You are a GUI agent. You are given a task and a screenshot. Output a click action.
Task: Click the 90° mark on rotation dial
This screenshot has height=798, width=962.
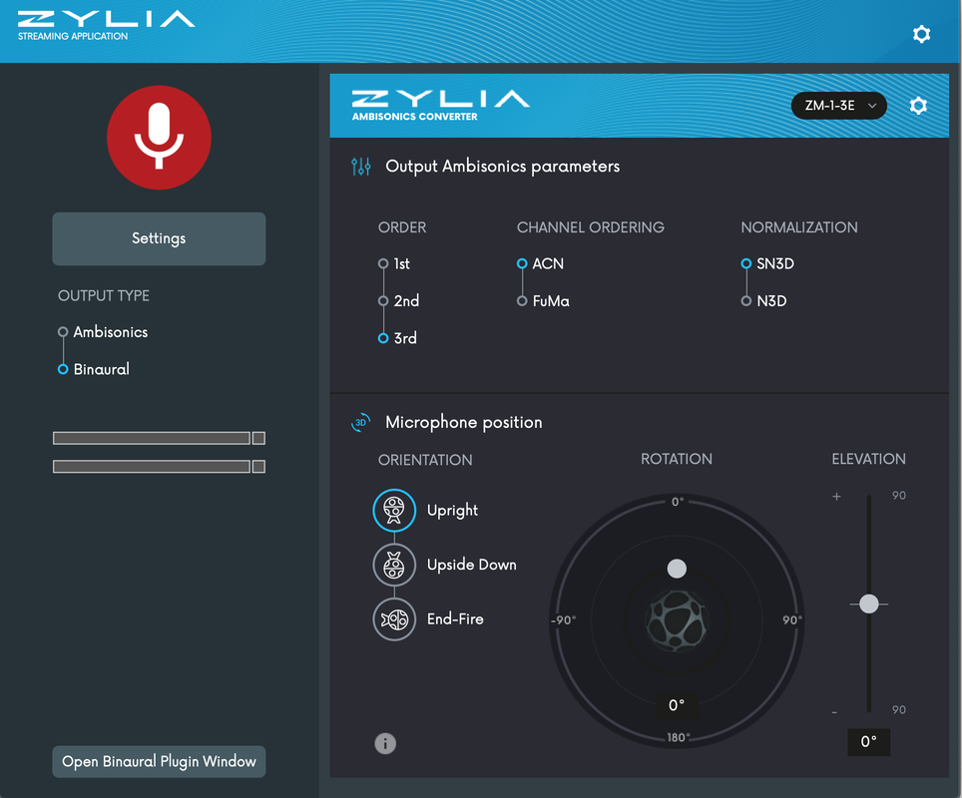pos(791,620)
